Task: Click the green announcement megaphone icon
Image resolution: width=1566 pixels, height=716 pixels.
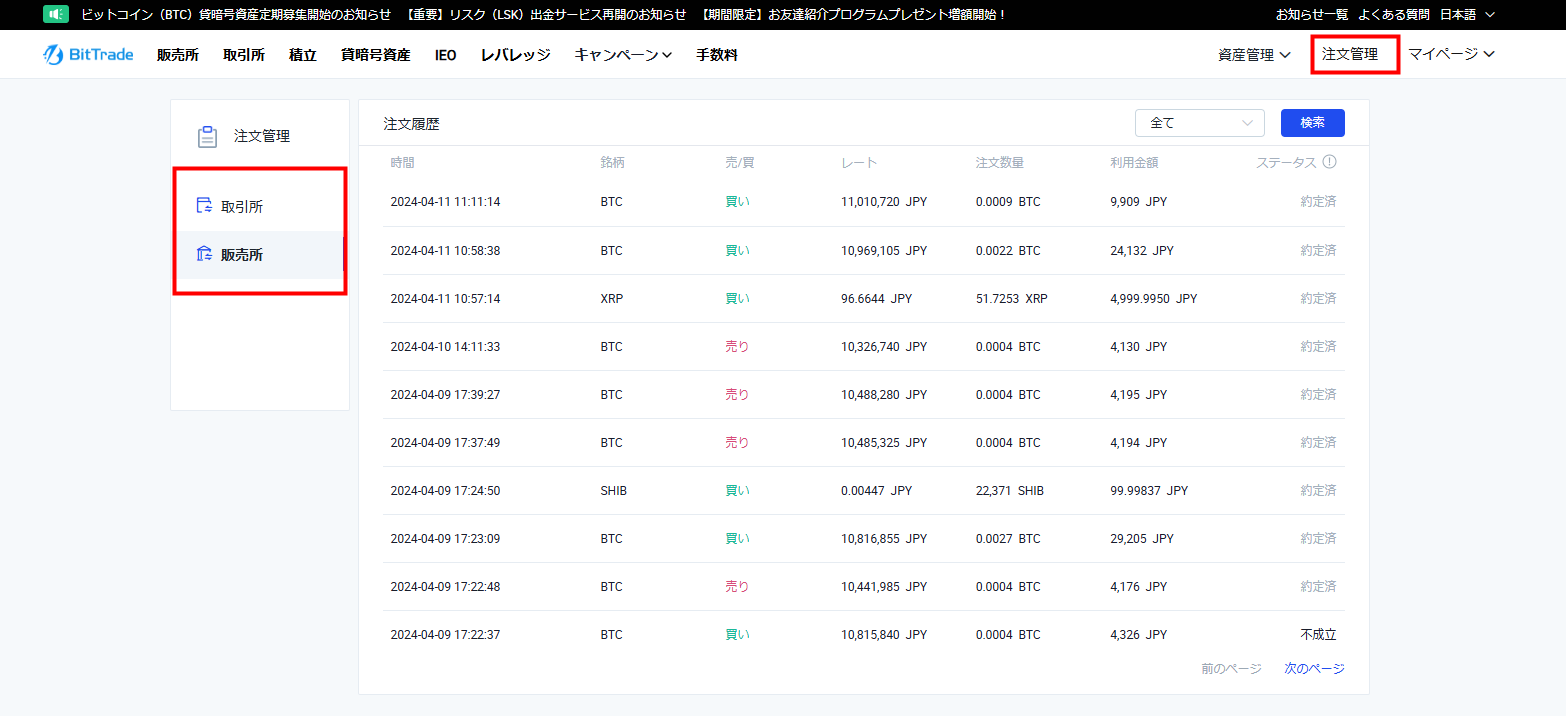Action: click(56, 14)
